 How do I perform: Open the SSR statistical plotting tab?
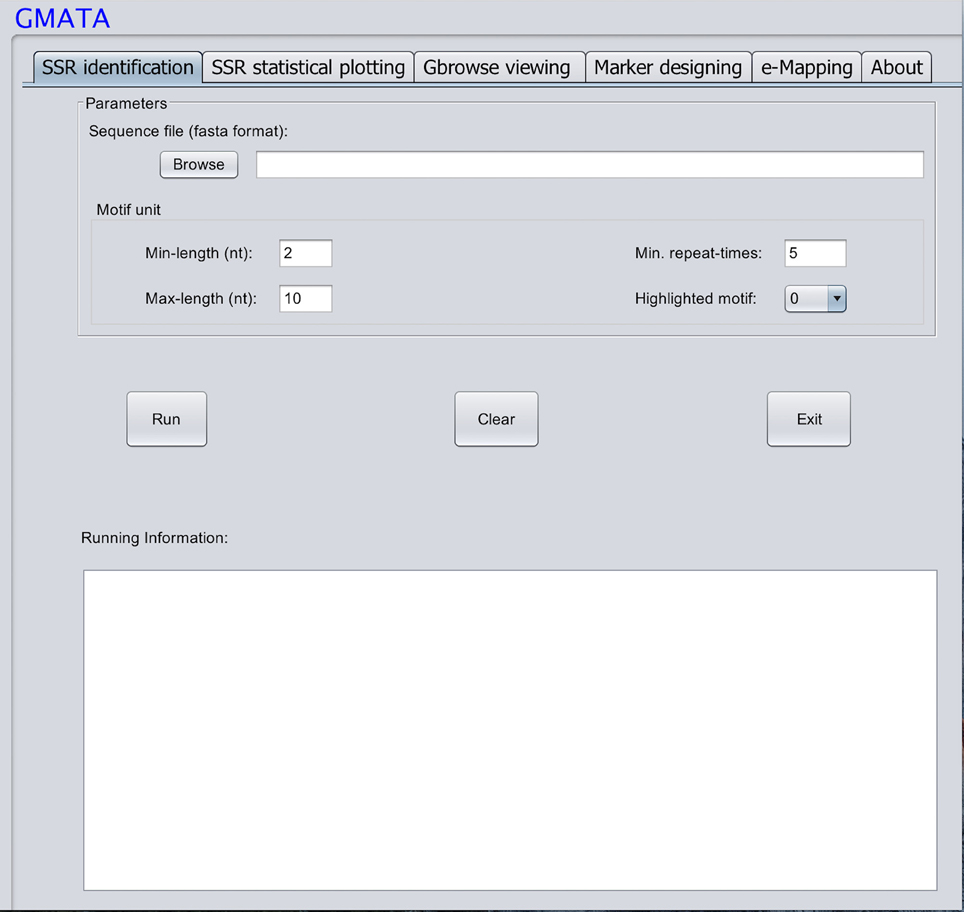click(308, 68)
